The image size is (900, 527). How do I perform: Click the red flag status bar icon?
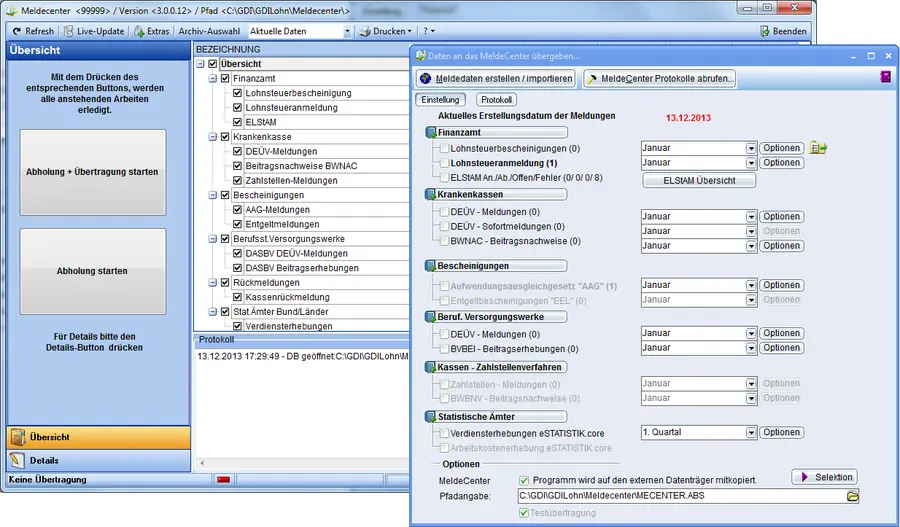pos(224,480)
